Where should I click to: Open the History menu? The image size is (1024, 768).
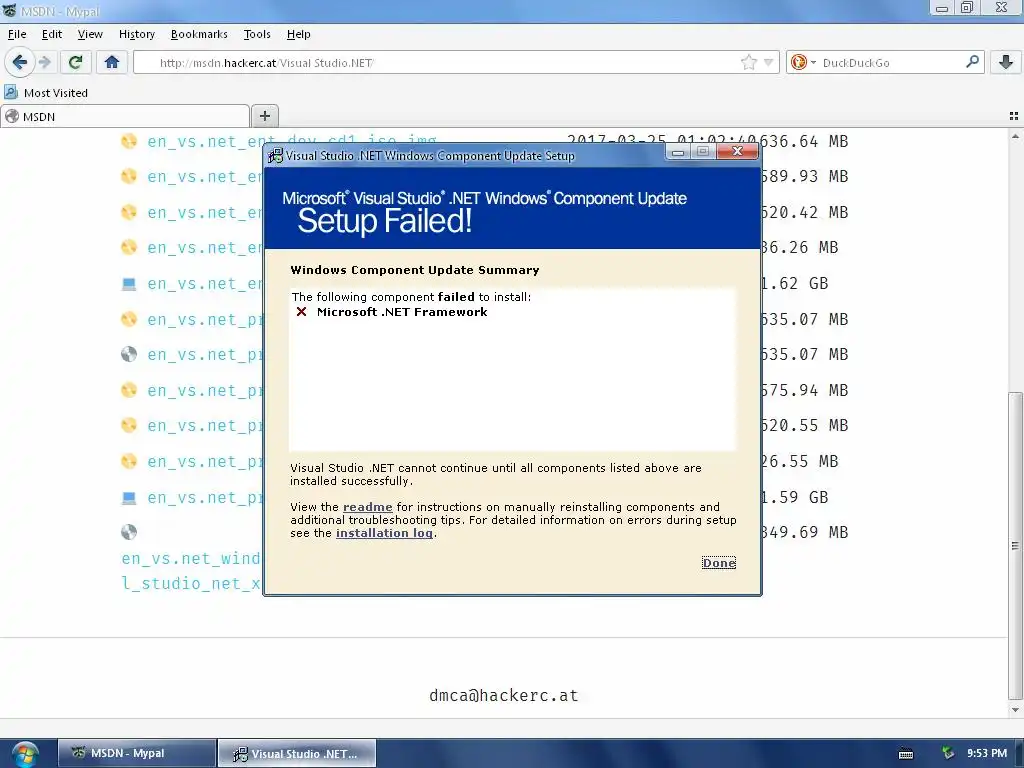136,34
